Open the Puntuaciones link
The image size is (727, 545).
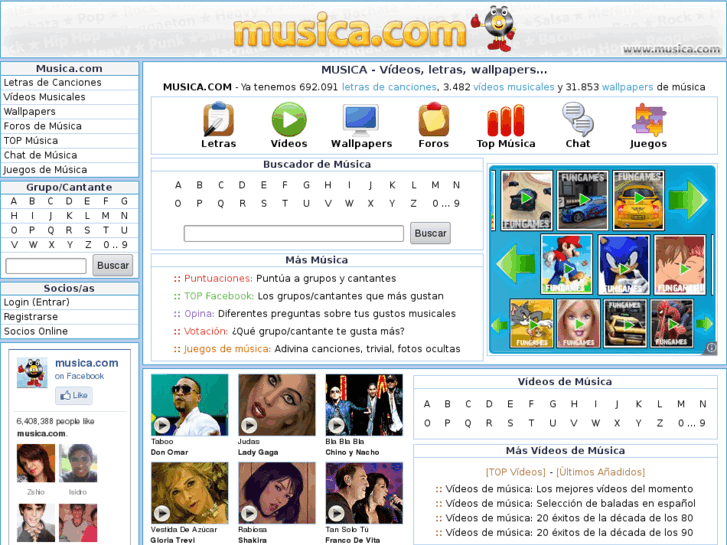pyautogui.click(x=218, y=278)
